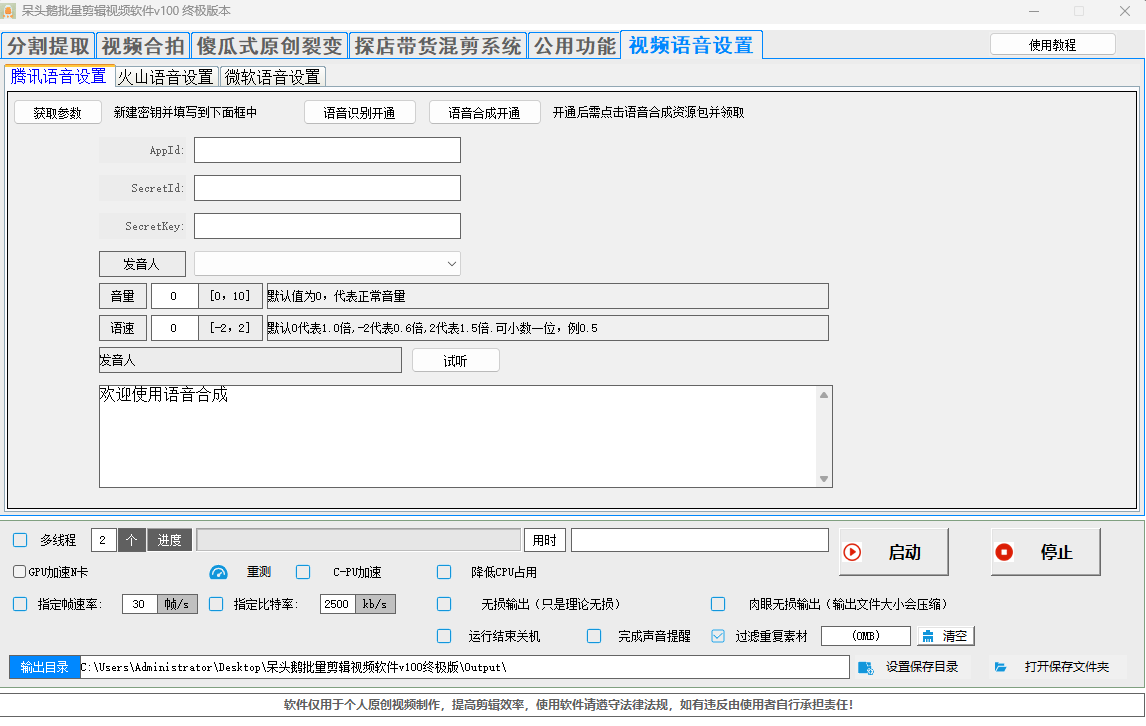Click the 进度 progress bar
Viewport: 1146px width, 726px height.
[358, 540]
